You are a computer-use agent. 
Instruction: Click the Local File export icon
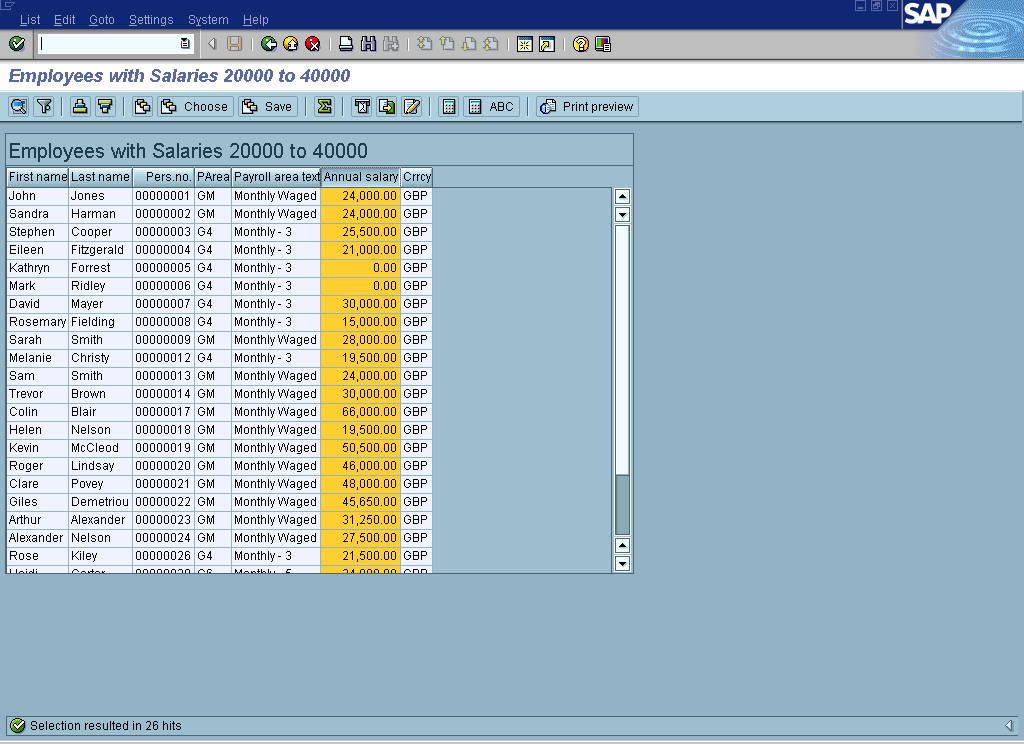pyautogui.click(x=387, y=106)
